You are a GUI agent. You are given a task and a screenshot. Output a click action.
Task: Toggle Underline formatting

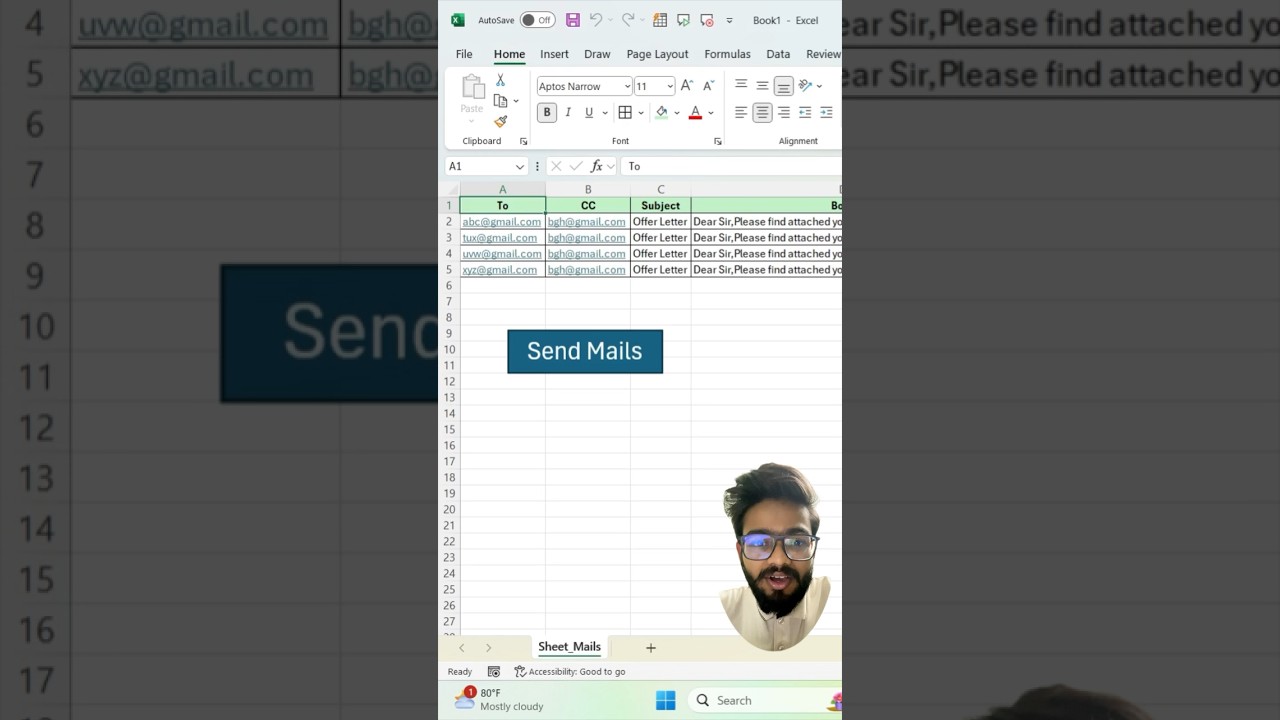tap(589, 113)
